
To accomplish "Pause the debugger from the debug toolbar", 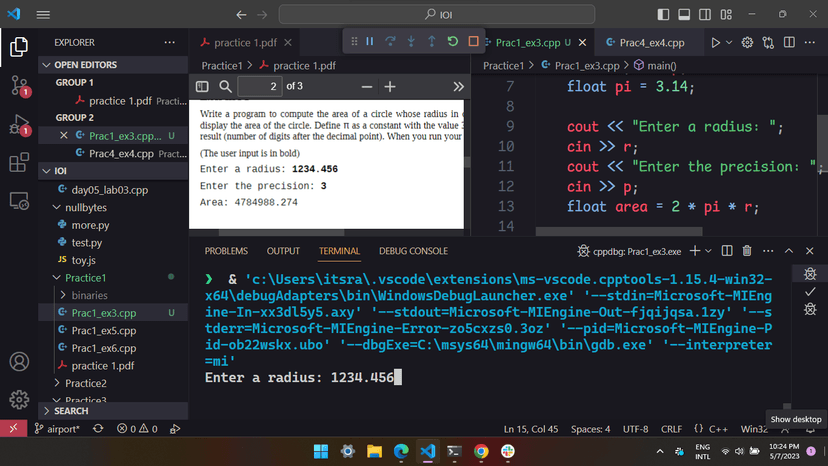I will coord(370,42).
